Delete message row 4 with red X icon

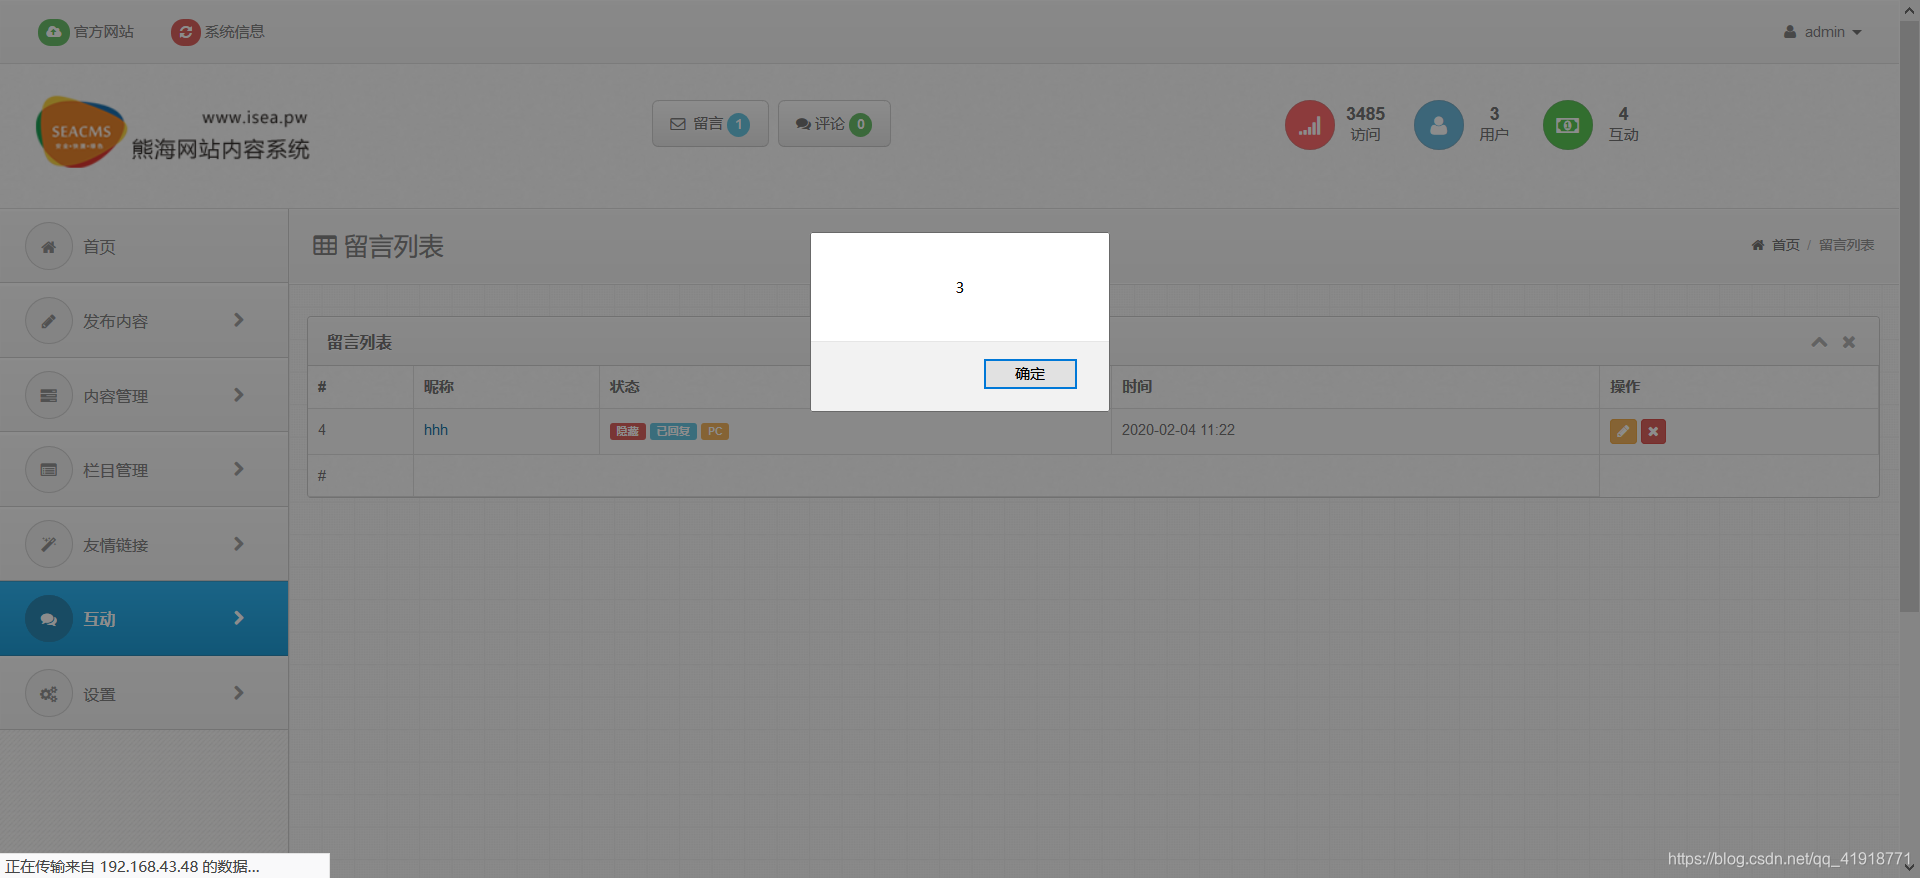(1653, 431)
